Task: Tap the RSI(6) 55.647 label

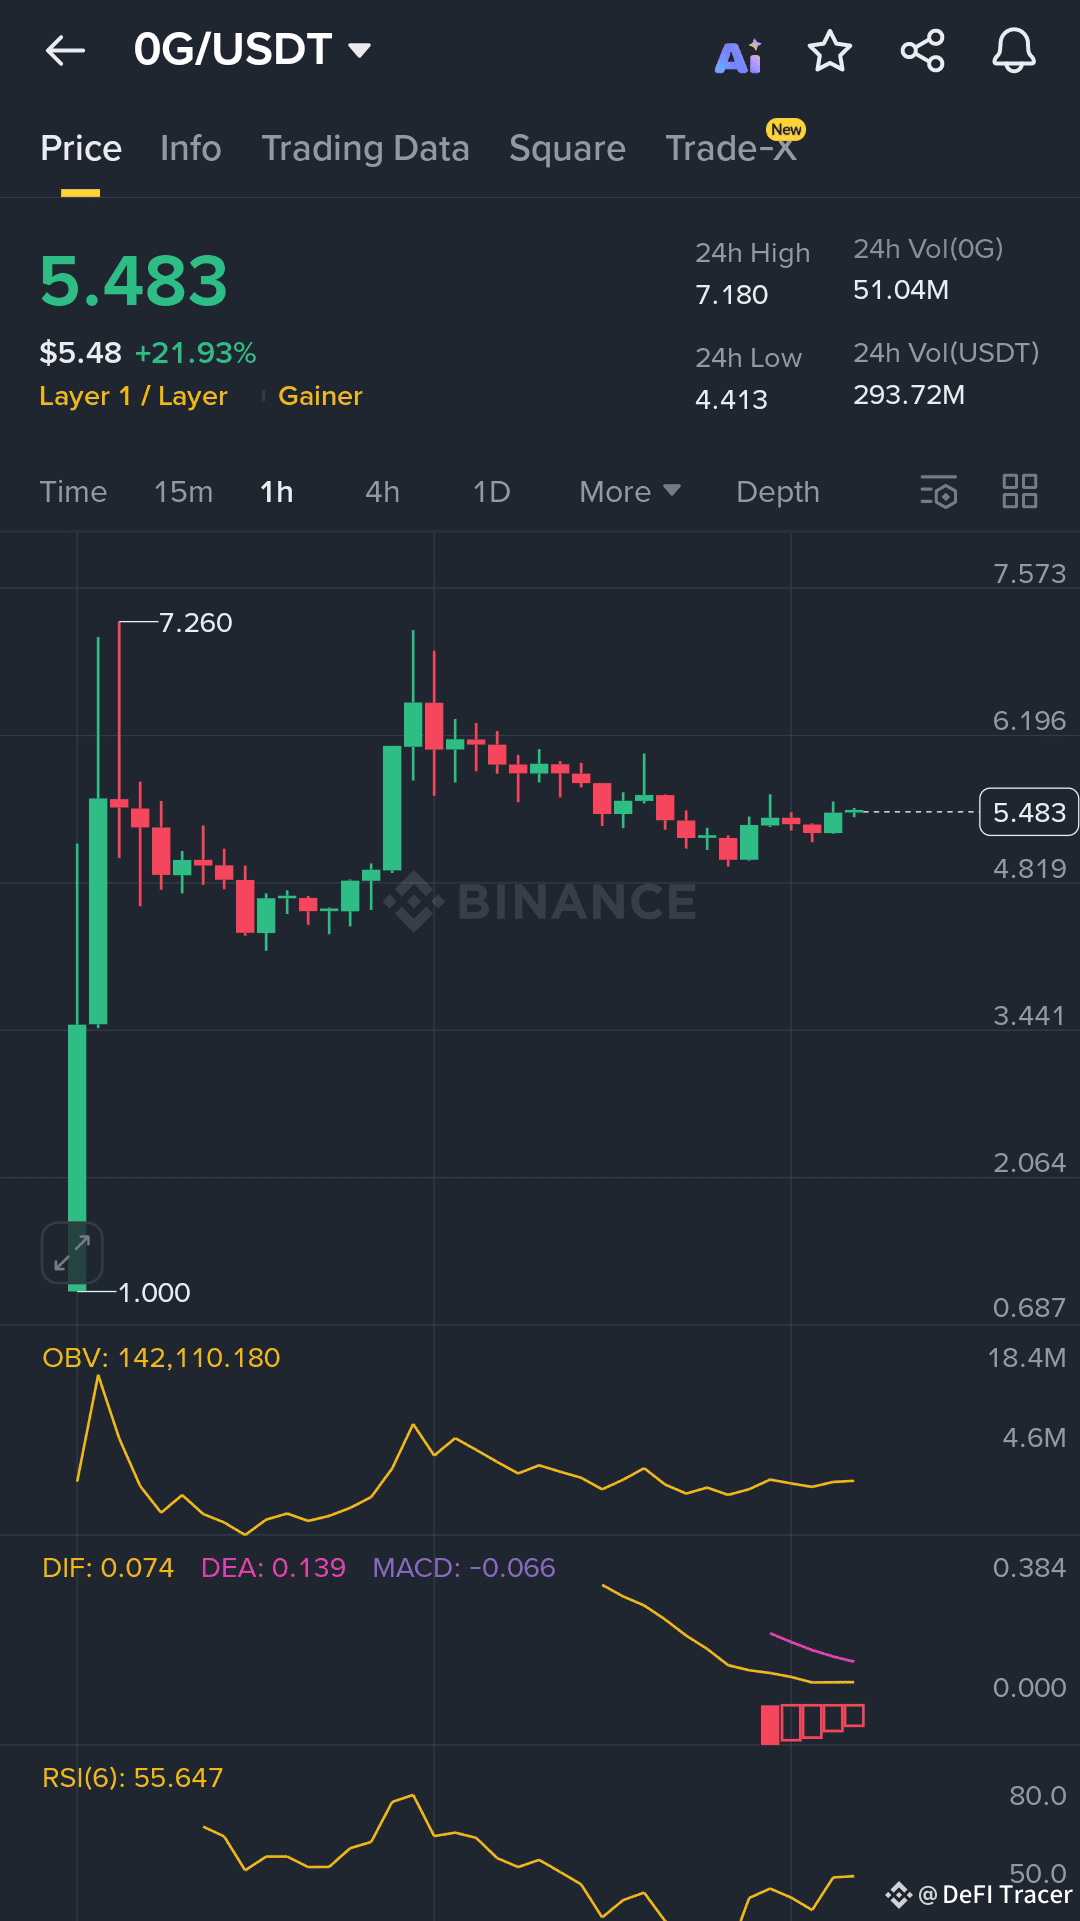Action: pos(132,1778)
